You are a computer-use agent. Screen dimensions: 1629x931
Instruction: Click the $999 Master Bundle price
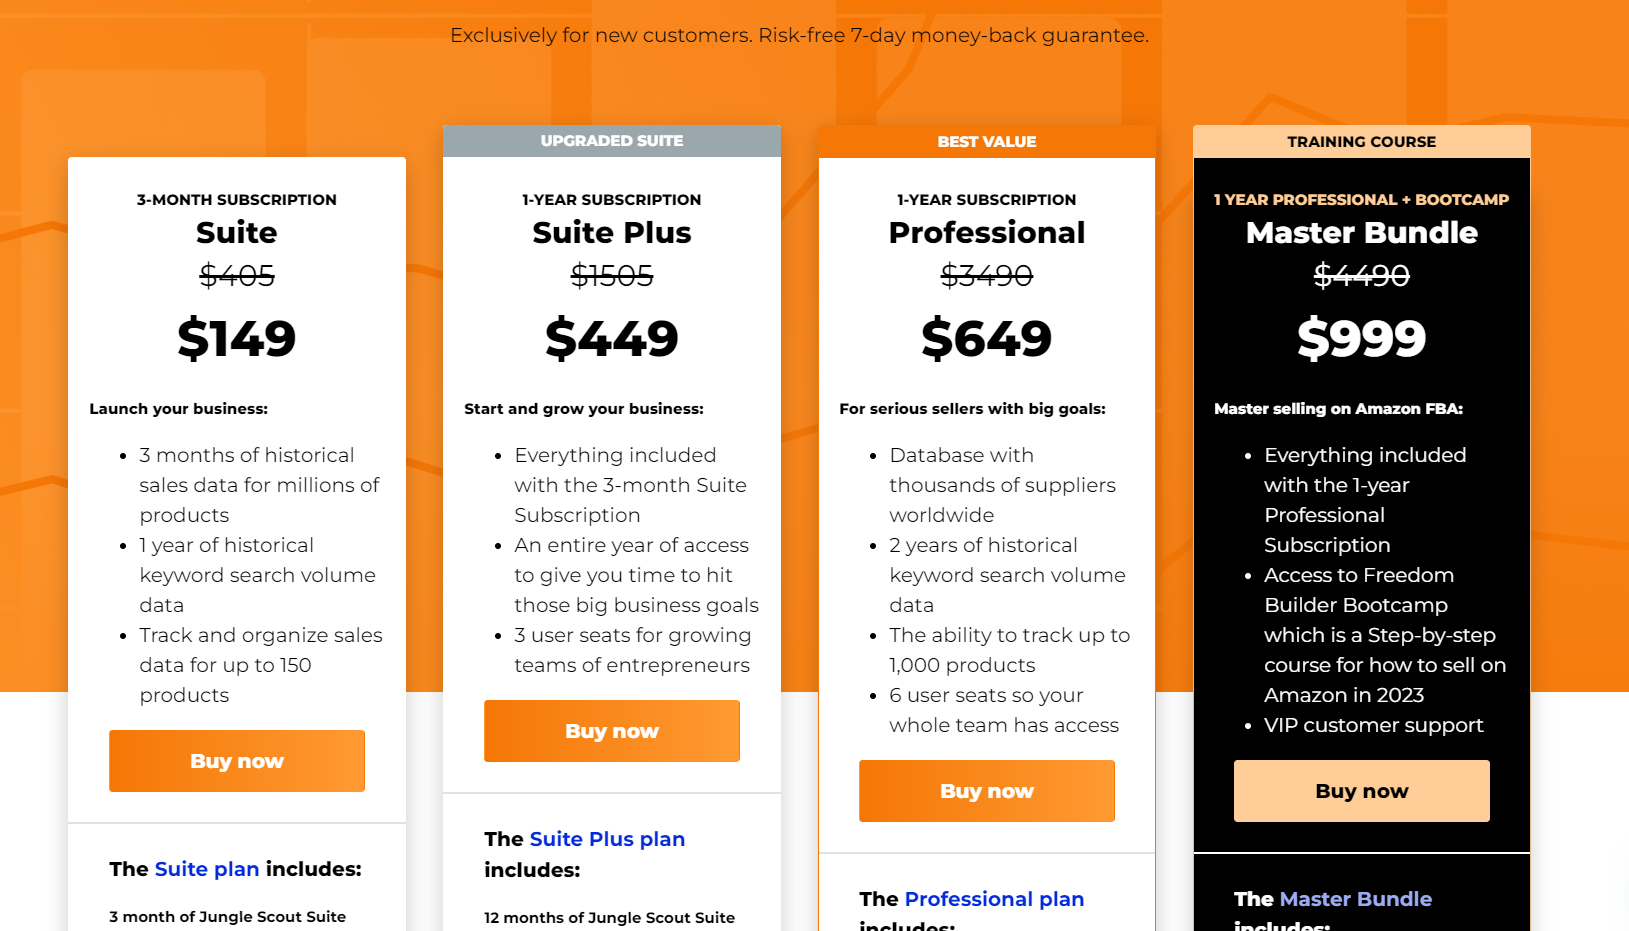pos(1362,338)
